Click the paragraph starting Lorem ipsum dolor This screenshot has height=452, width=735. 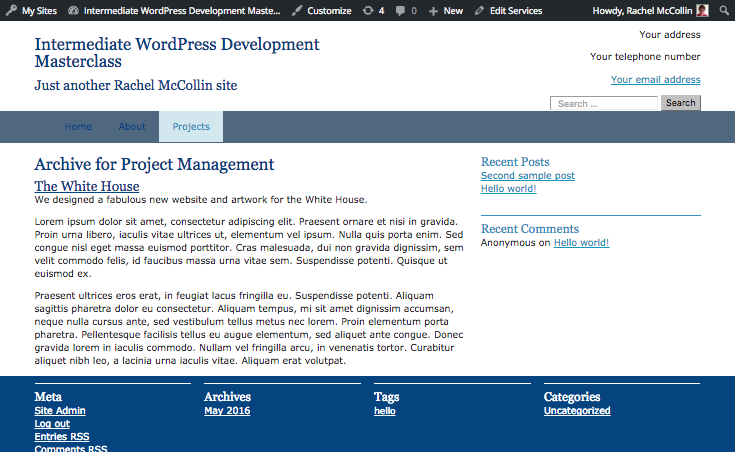tap(249, 248)
